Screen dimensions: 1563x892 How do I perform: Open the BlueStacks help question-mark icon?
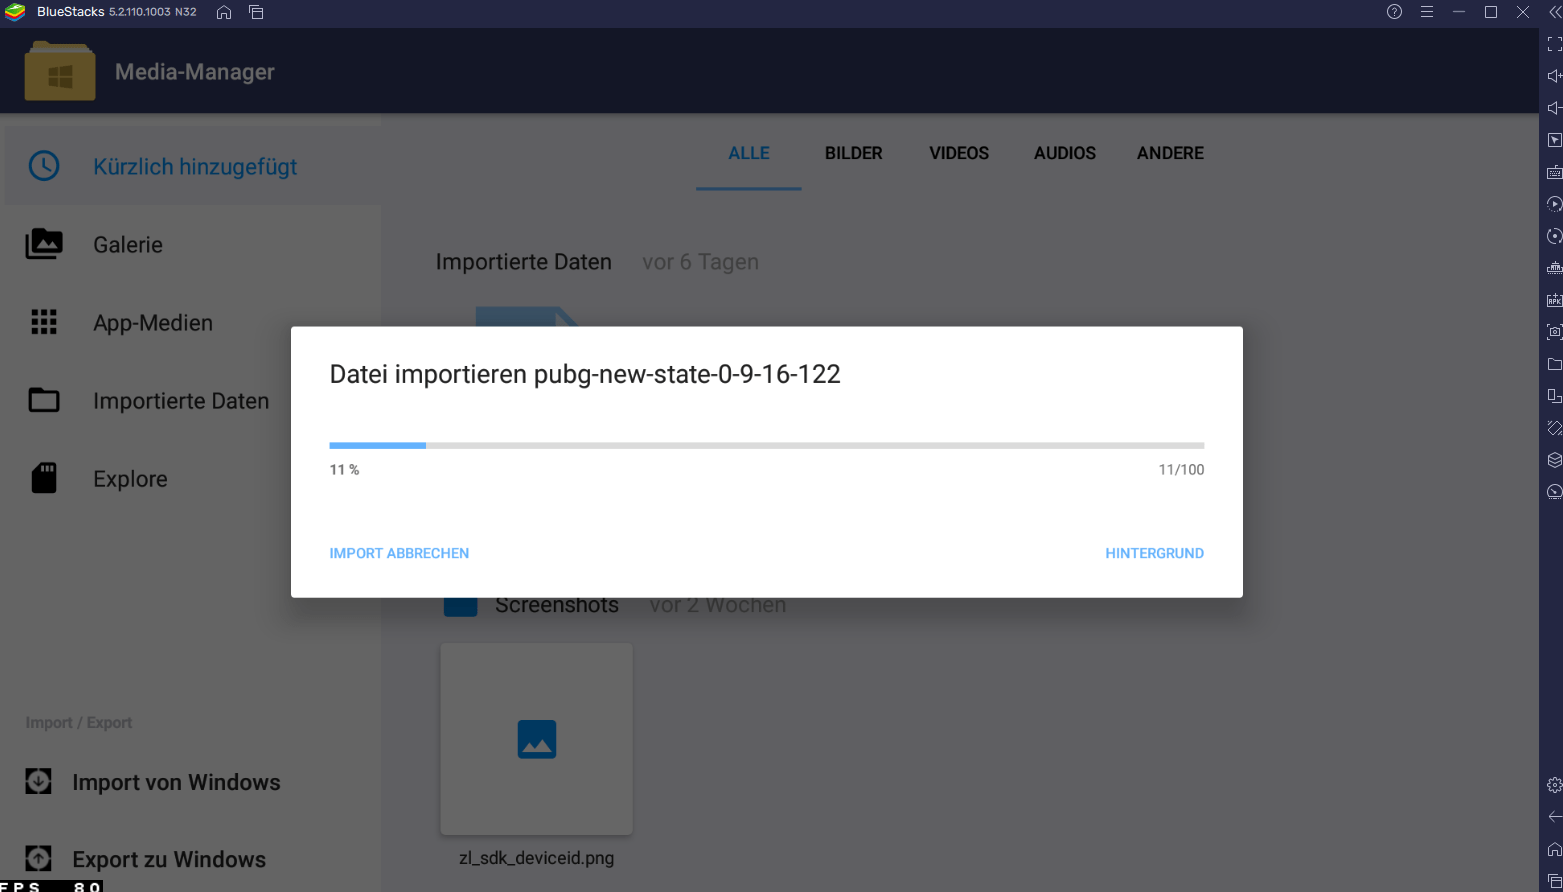click(x=1395, y=12)
